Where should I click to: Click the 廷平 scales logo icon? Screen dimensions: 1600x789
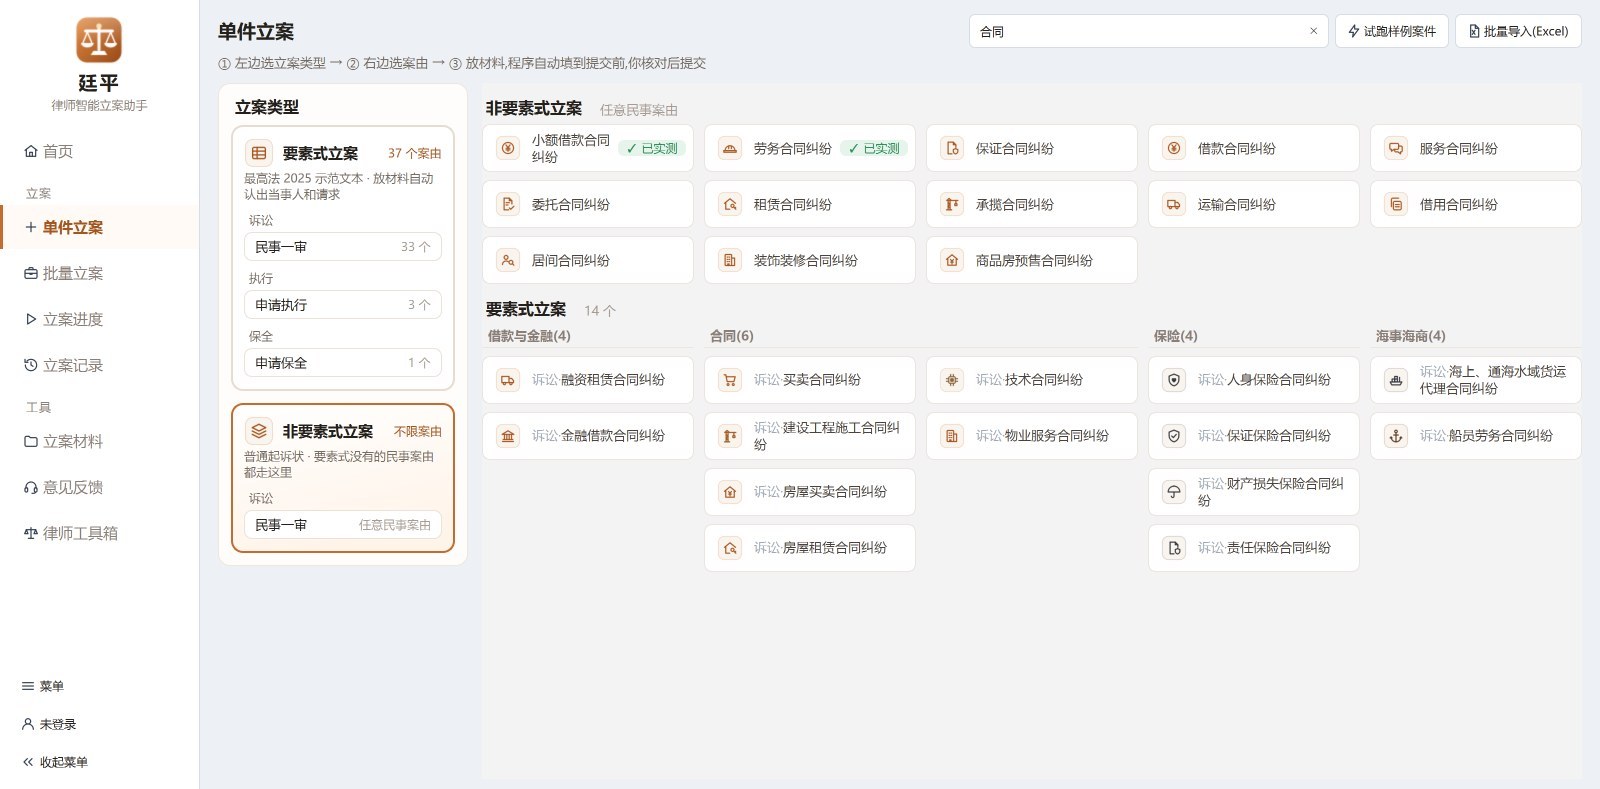(99, 40)
